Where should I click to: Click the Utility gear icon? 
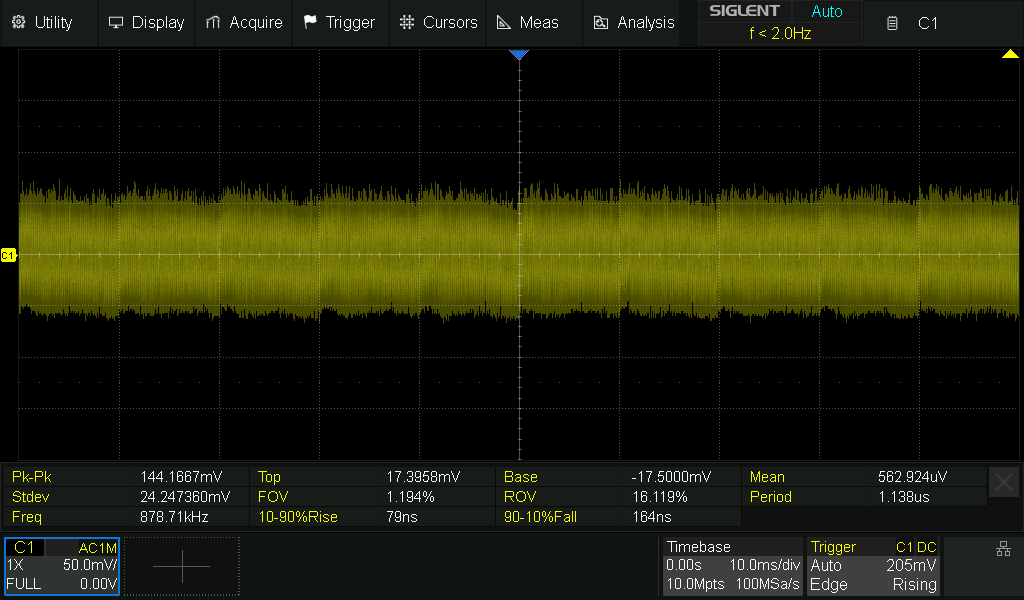19,22
